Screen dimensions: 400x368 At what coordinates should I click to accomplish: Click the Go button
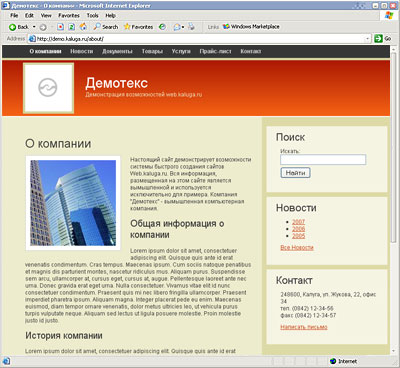tap(383, 38)
